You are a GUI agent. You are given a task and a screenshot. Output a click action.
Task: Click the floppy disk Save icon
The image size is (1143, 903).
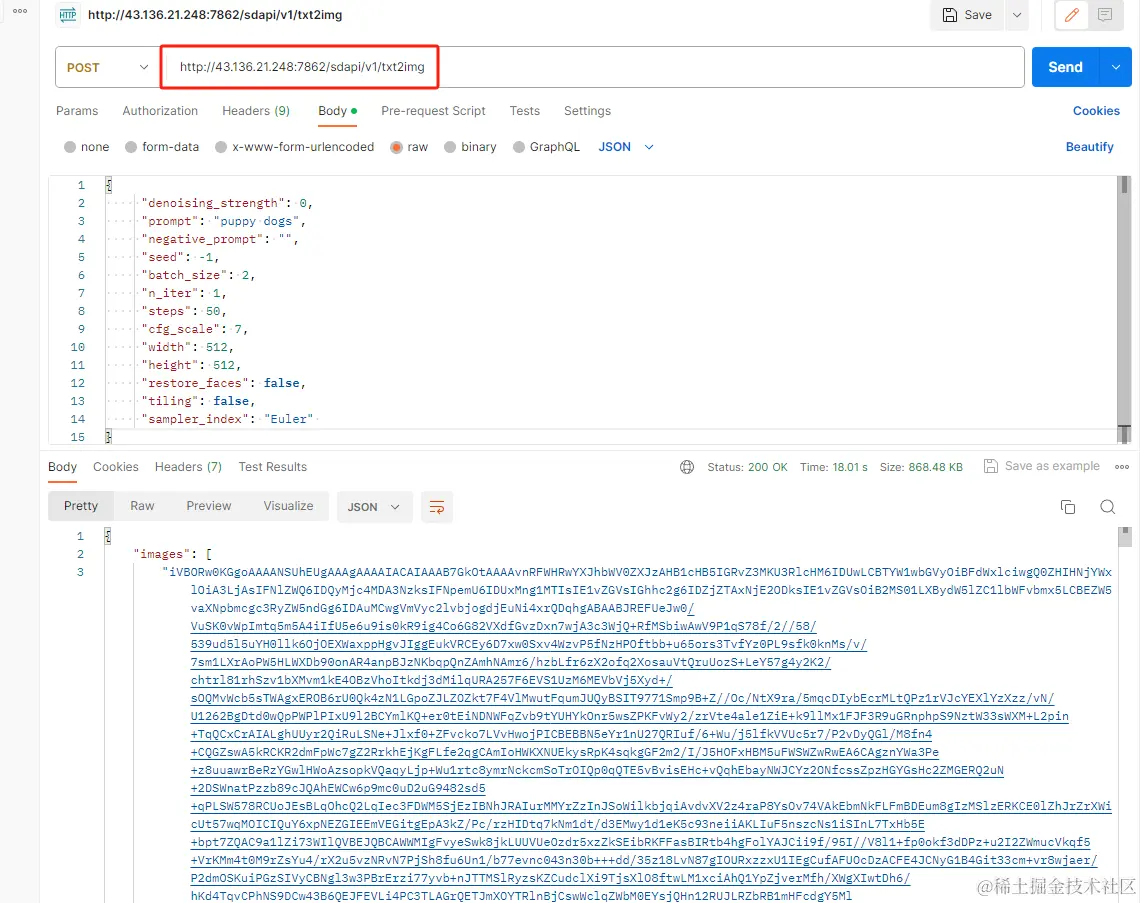click(950, 15)
